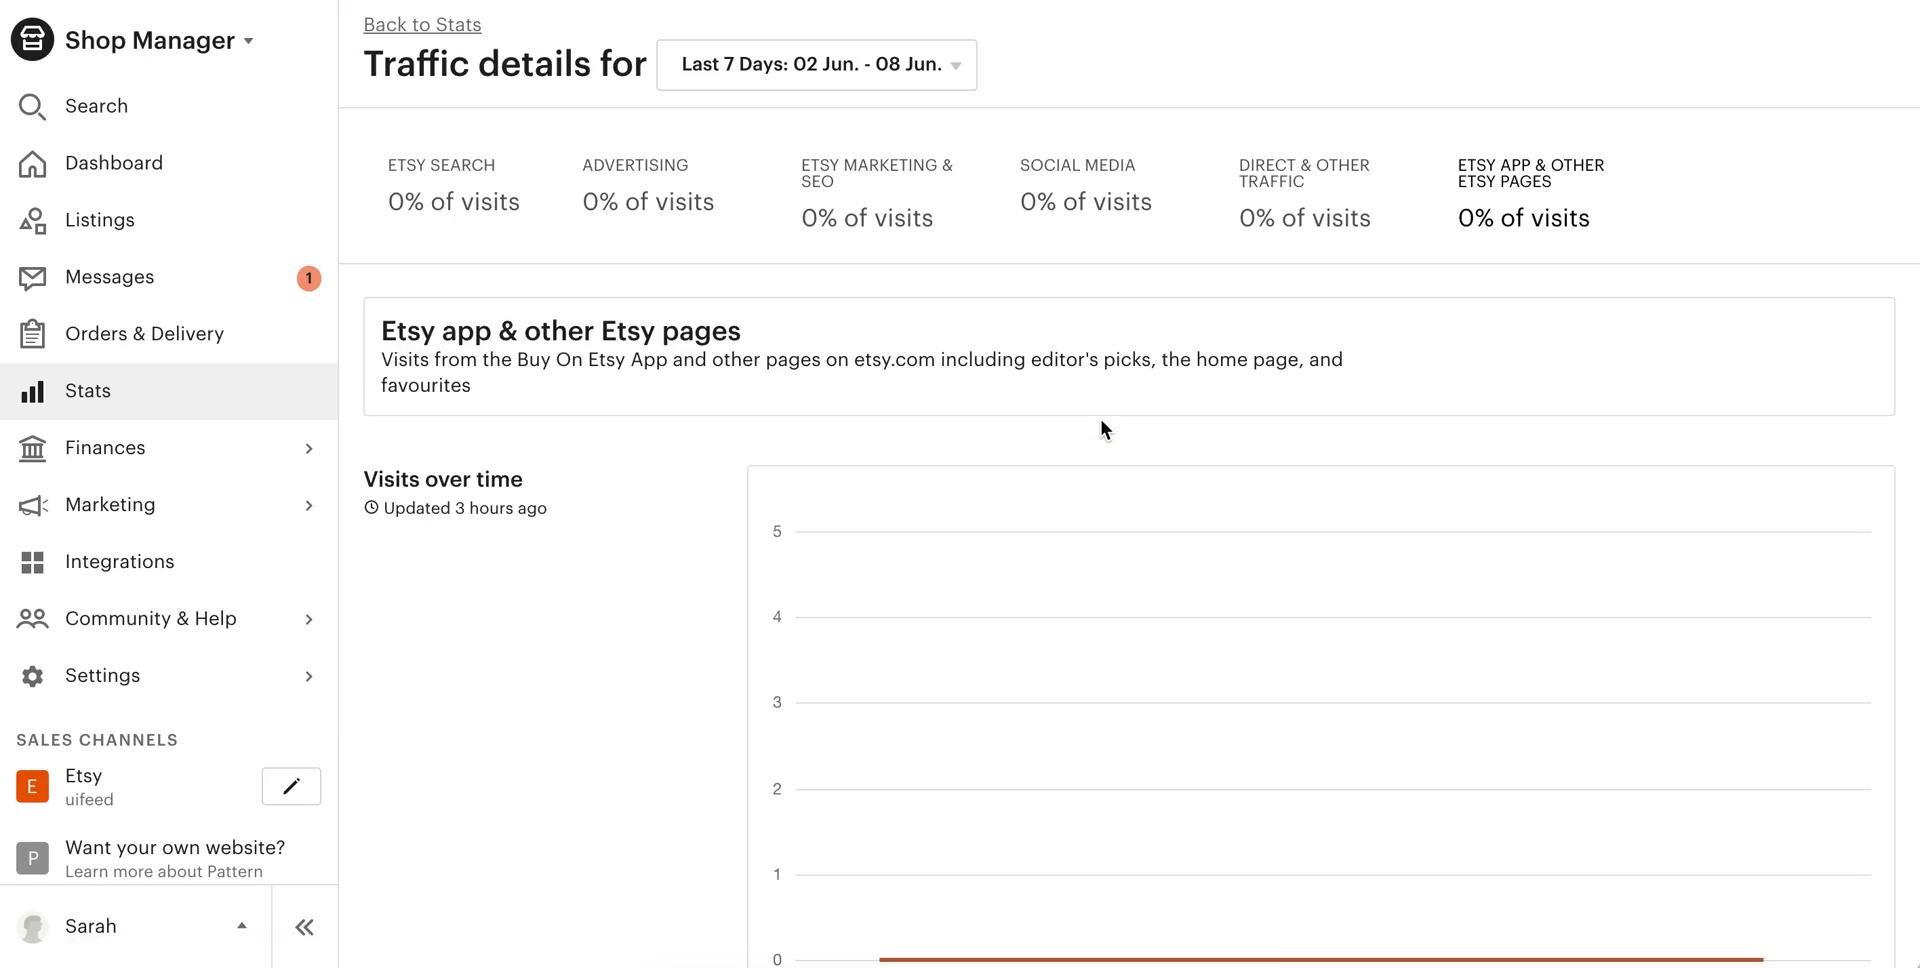Click the orange Etsy channel icon
Viewport: 1920px width, 968px height.
pyautogui.click(x=32, y=787)
